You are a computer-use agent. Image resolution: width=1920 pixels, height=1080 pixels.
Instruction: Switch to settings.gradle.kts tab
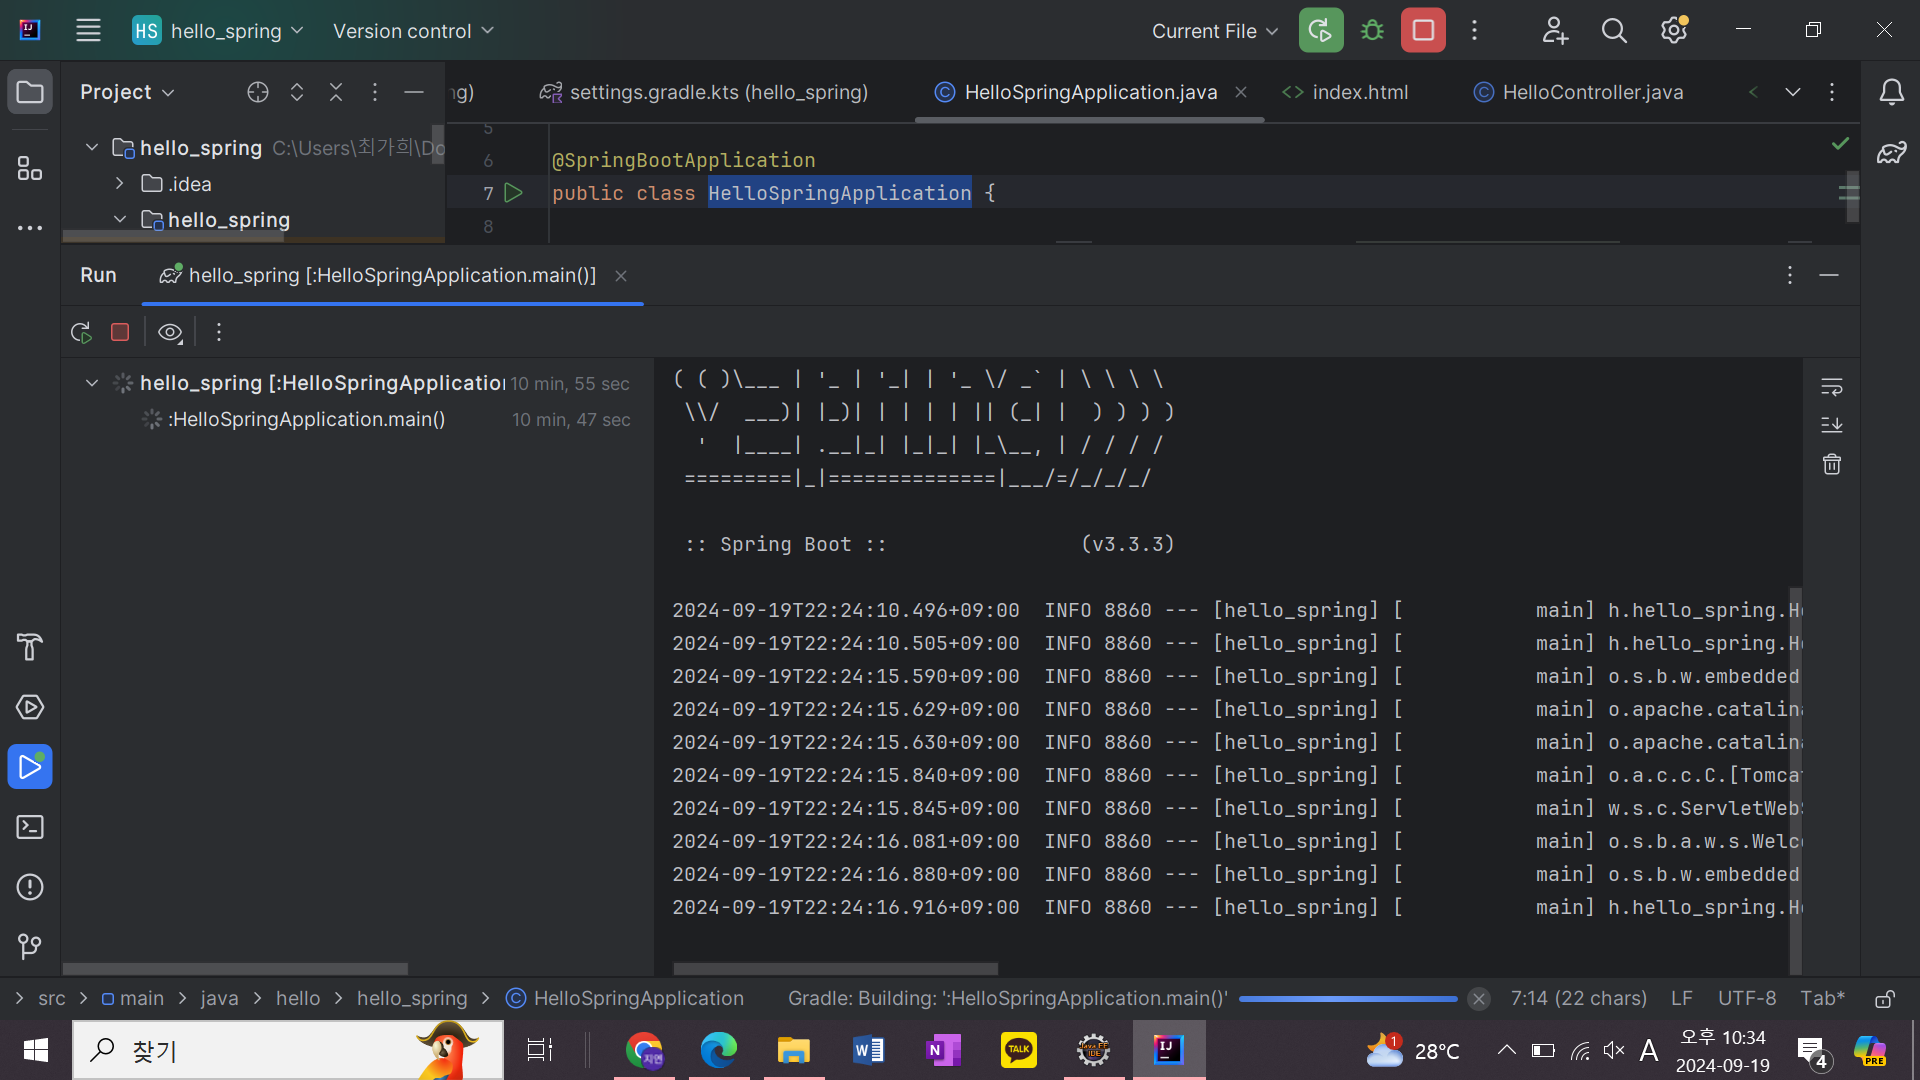(x=704, y=92)
